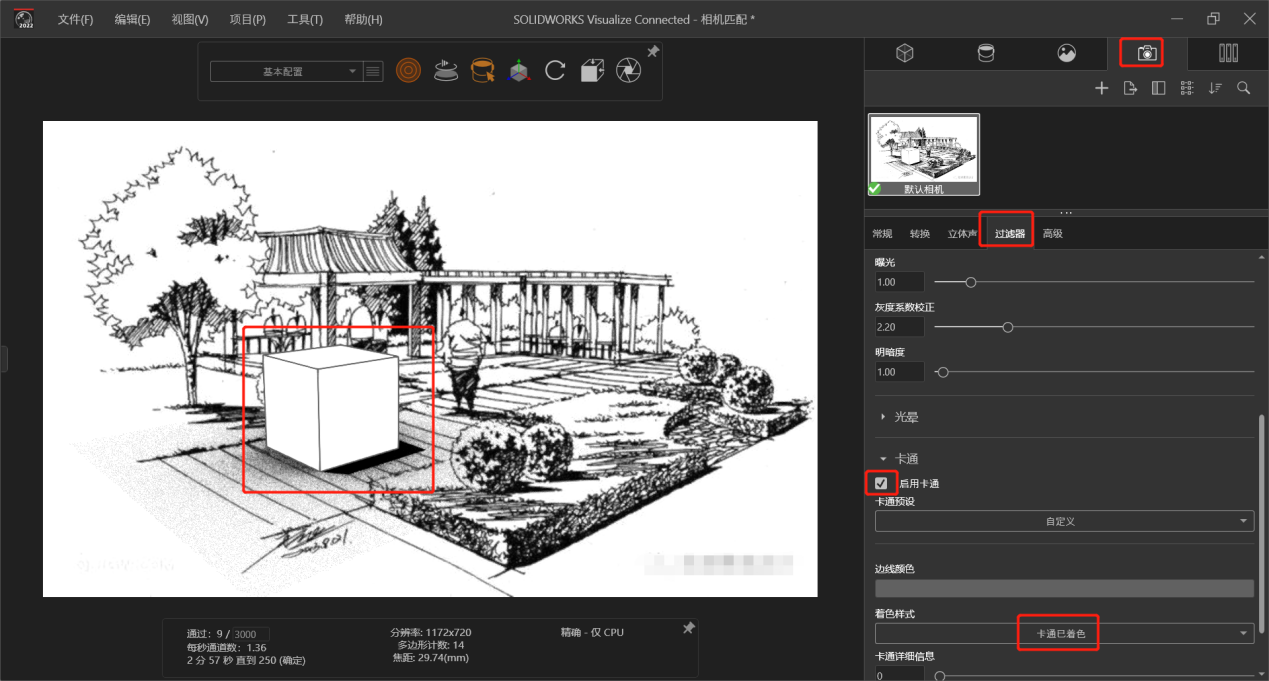Click the add camera plus icon
1269x681 pixels.
[x=1101, y=88]
